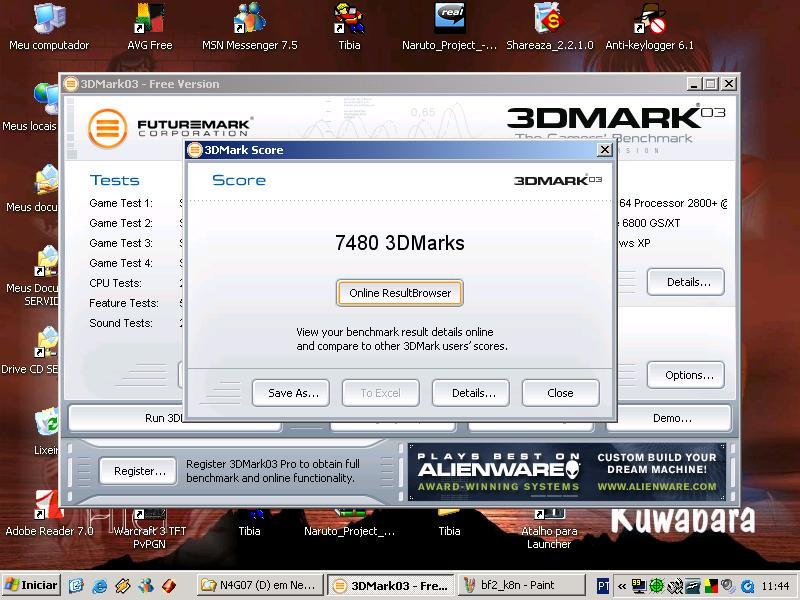The width and height of the screenshot is (800, 600).
Task: Click the 7480 3DMarks score text
Action: [x=399, y=243]
